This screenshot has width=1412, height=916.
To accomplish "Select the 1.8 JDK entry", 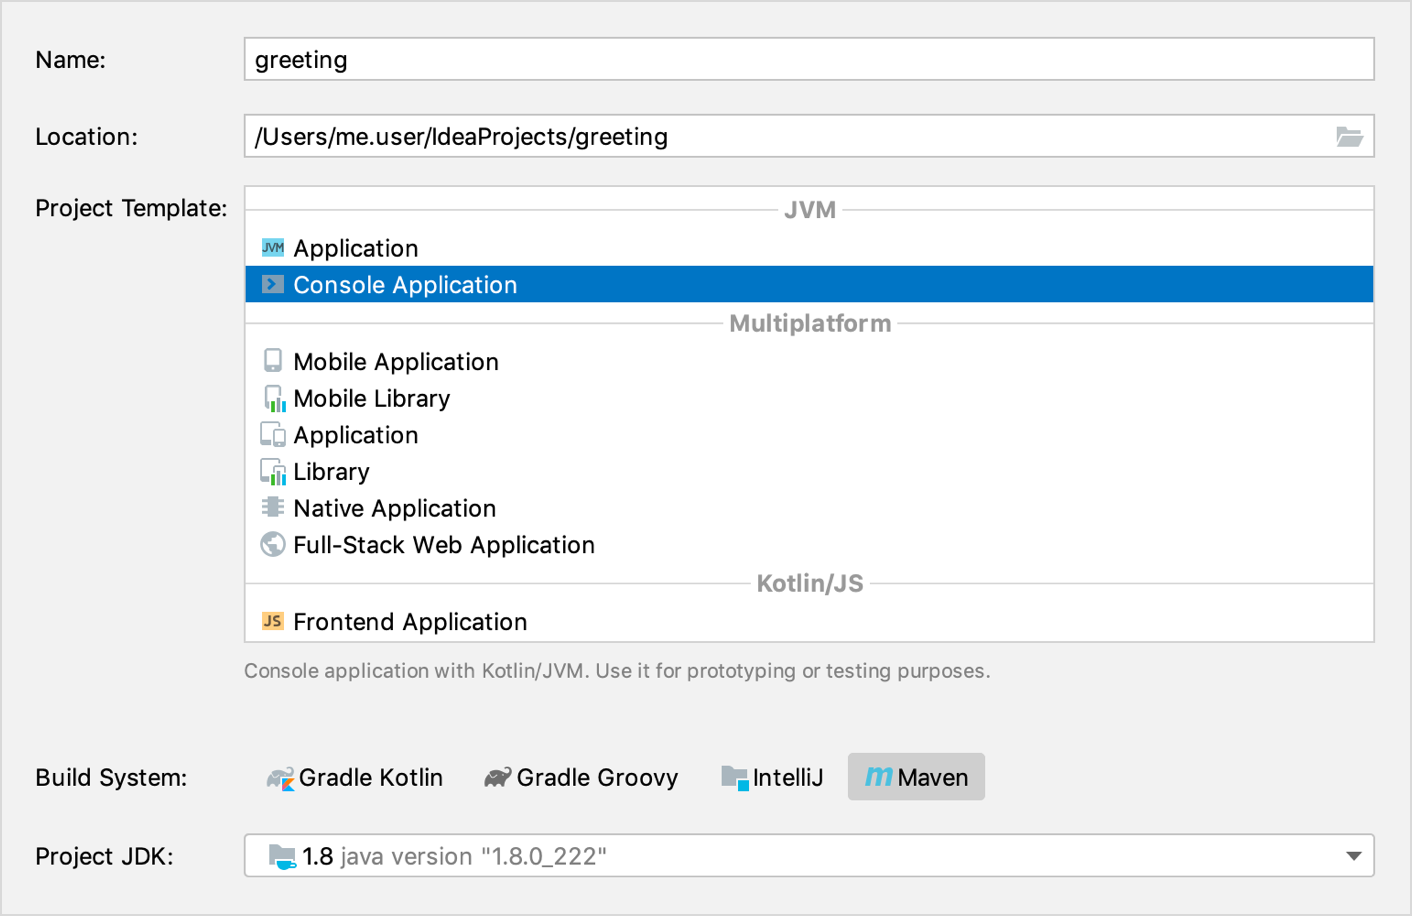I will coord(316,855).
